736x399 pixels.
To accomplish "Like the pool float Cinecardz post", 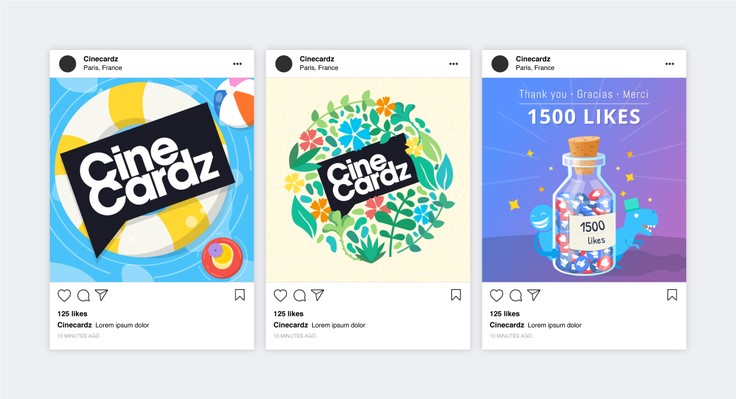I will click(x=64, y=295).
